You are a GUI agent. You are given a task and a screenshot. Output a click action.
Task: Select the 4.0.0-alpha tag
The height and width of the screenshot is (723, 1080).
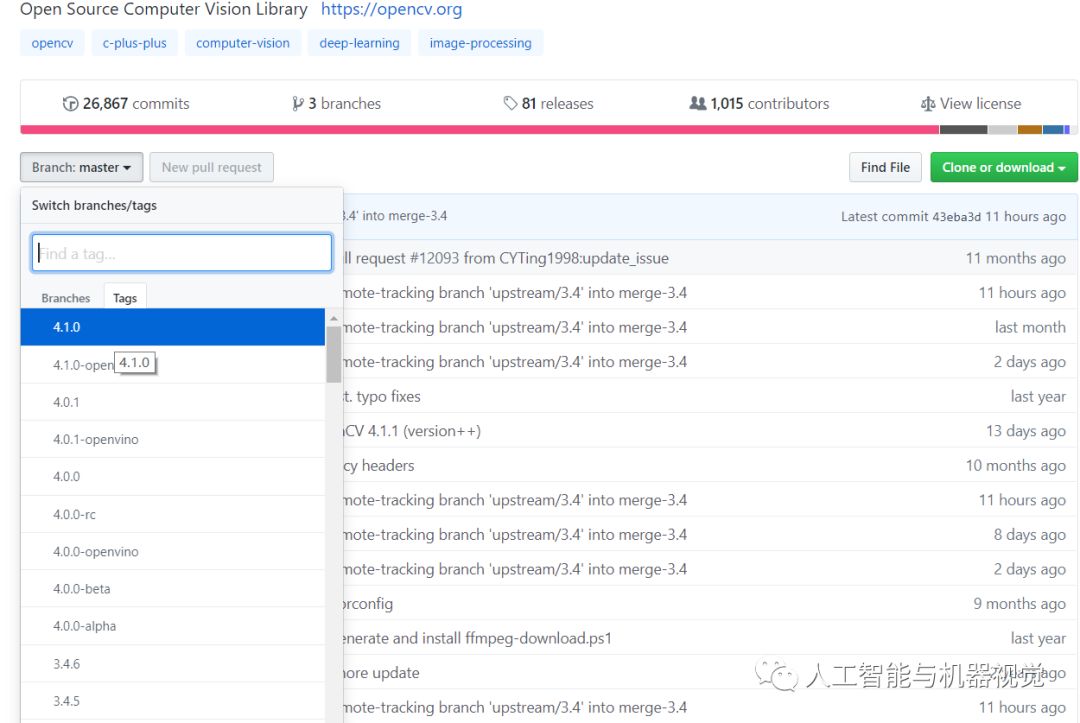[x=172, y=626]
